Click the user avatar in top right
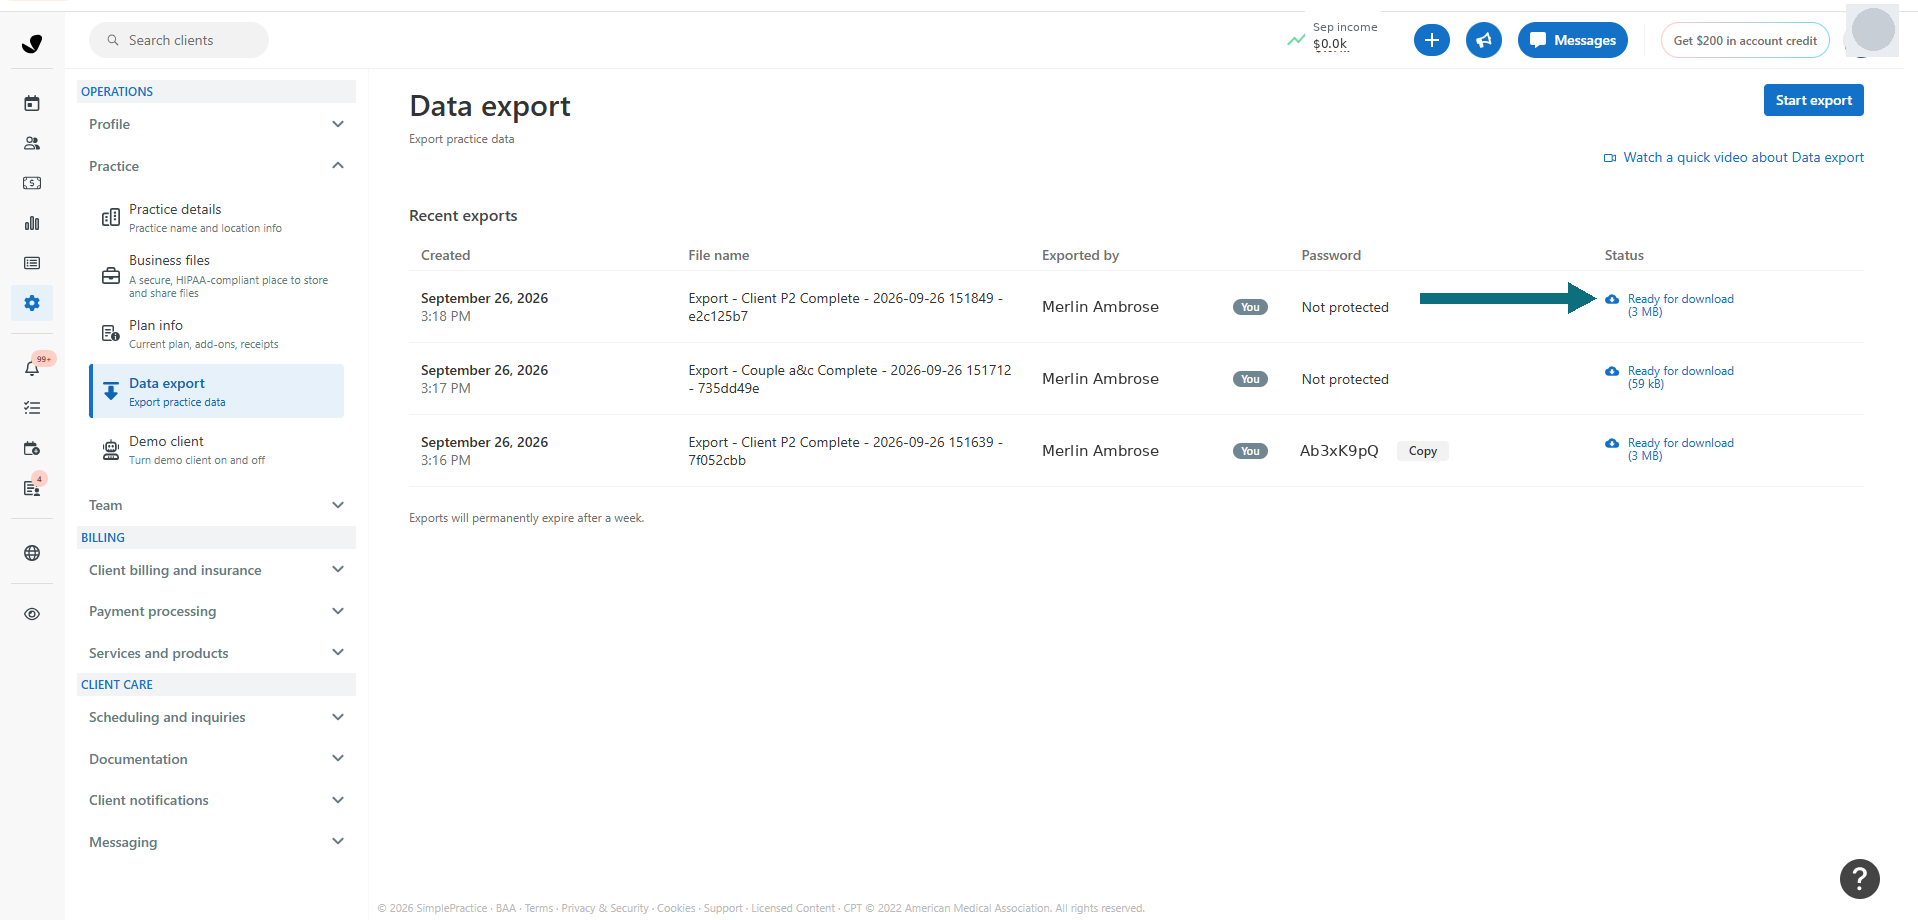The image size is (1918, 920). click(x=1872, y=30)
